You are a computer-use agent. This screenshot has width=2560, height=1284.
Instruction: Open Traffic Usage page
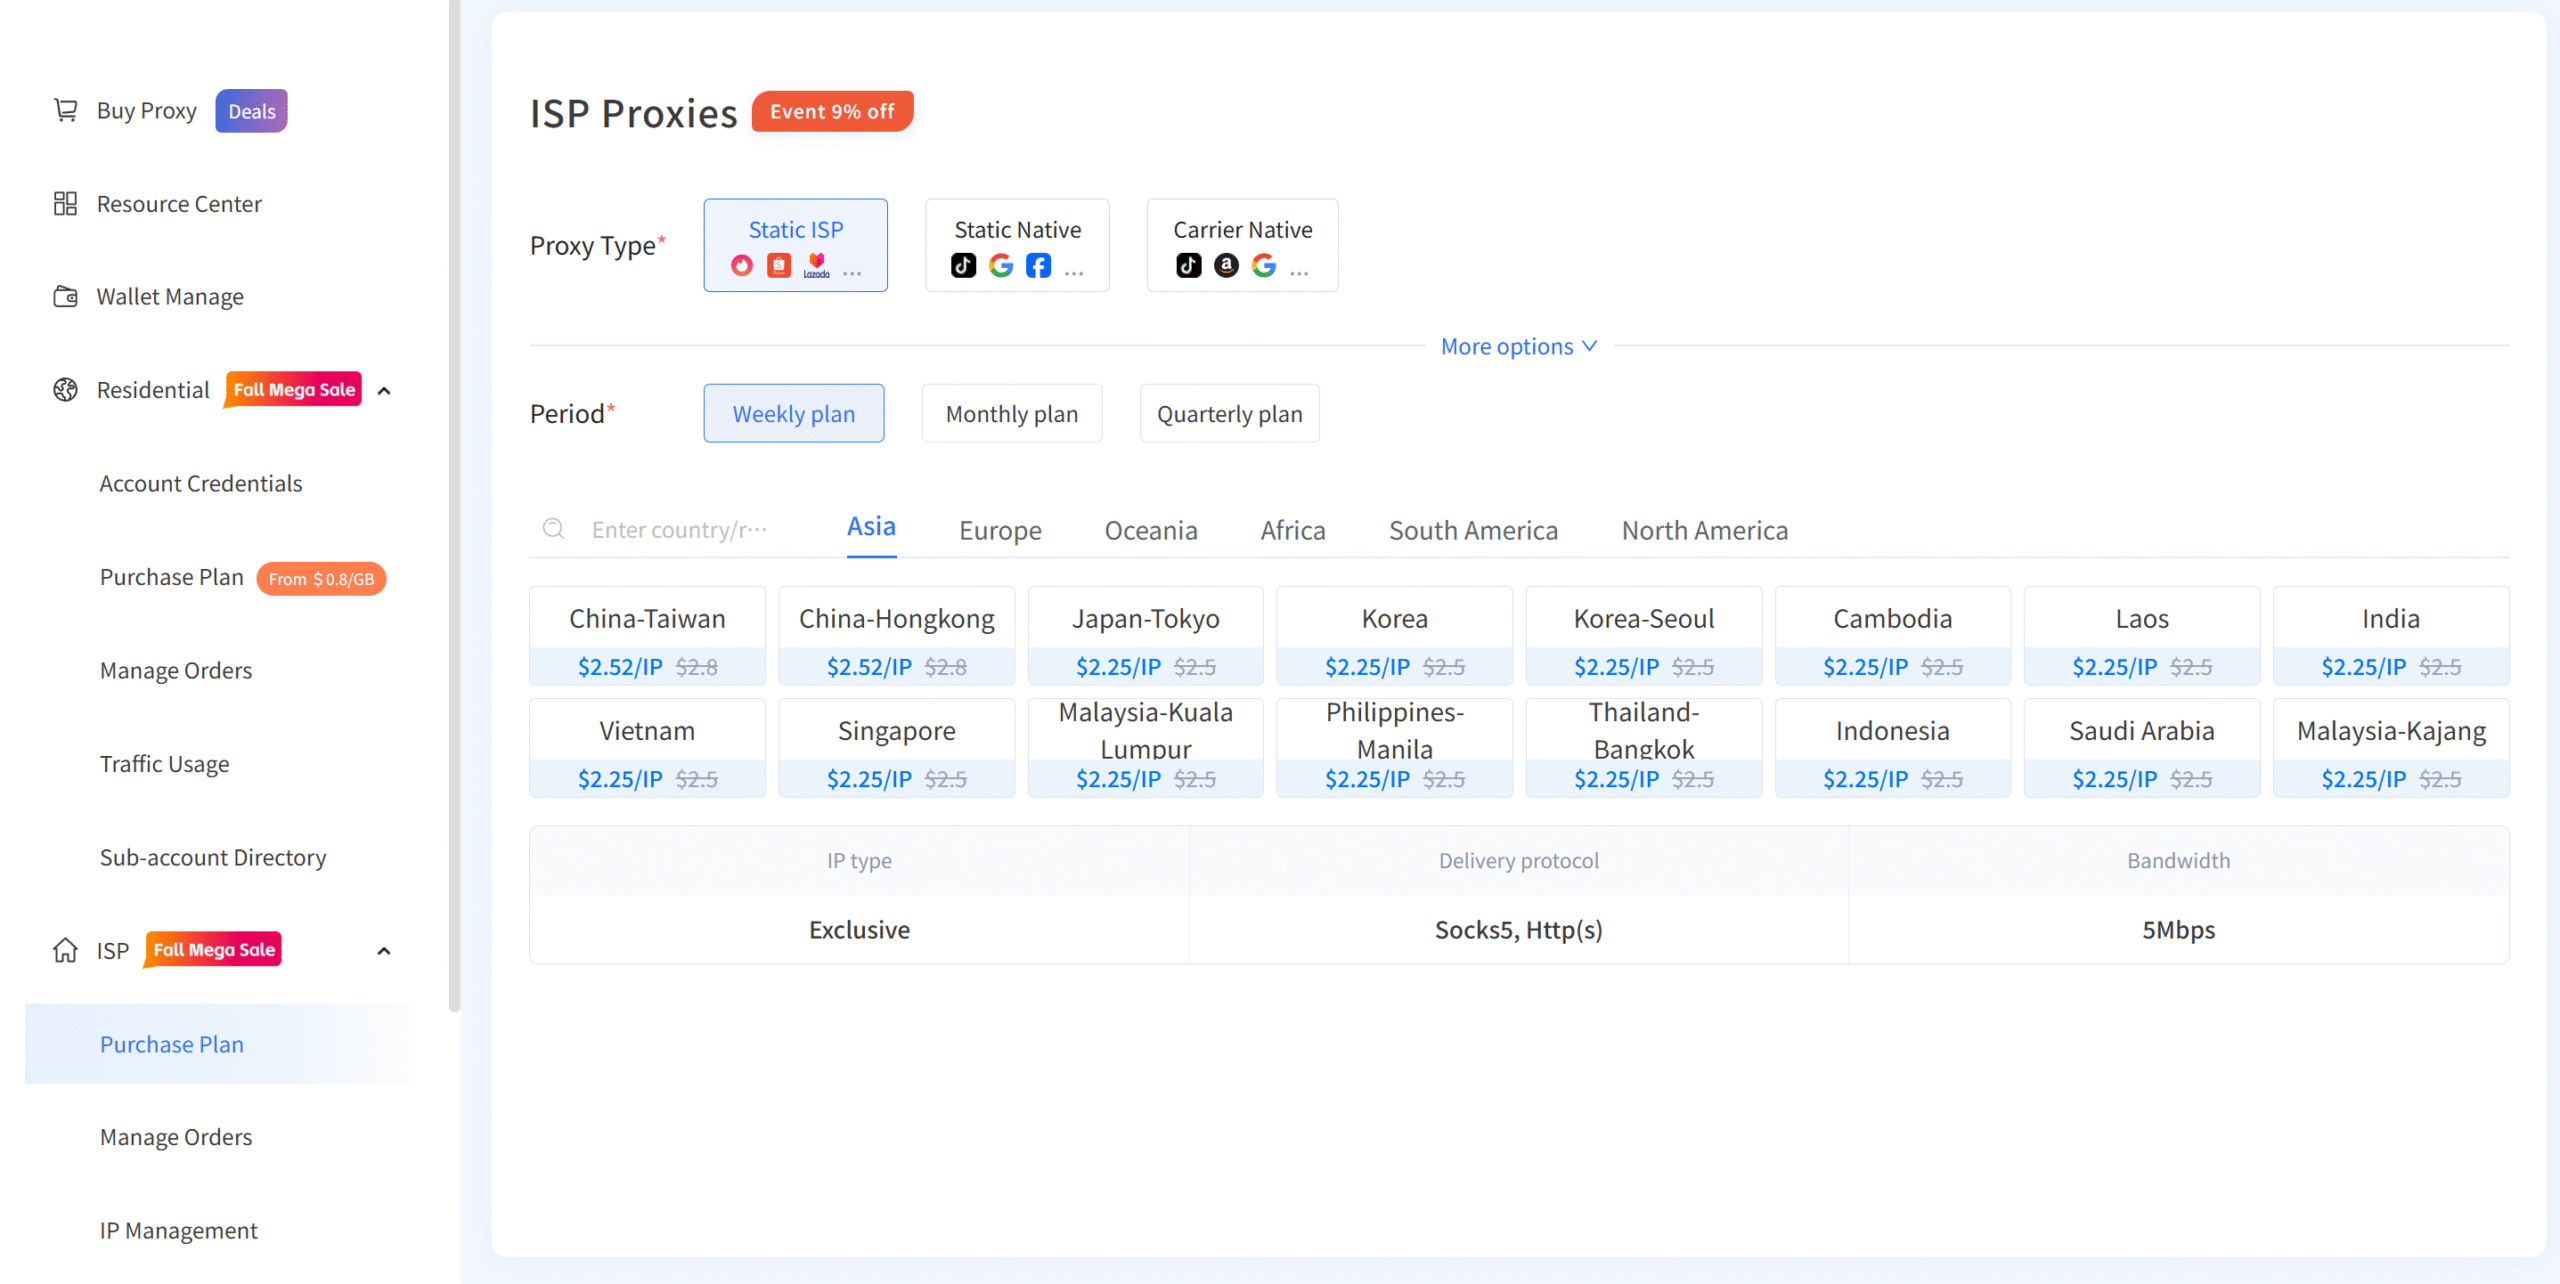(165, 764)
